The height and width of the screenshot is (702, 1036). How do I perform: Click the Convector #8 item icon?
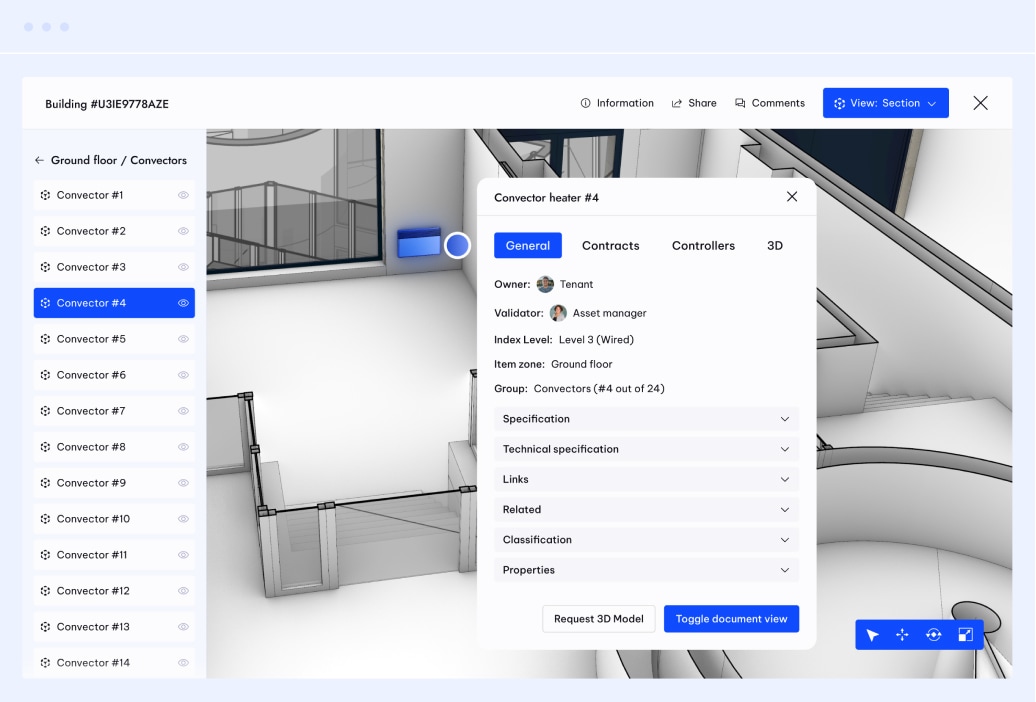click(x=45, y=447)
